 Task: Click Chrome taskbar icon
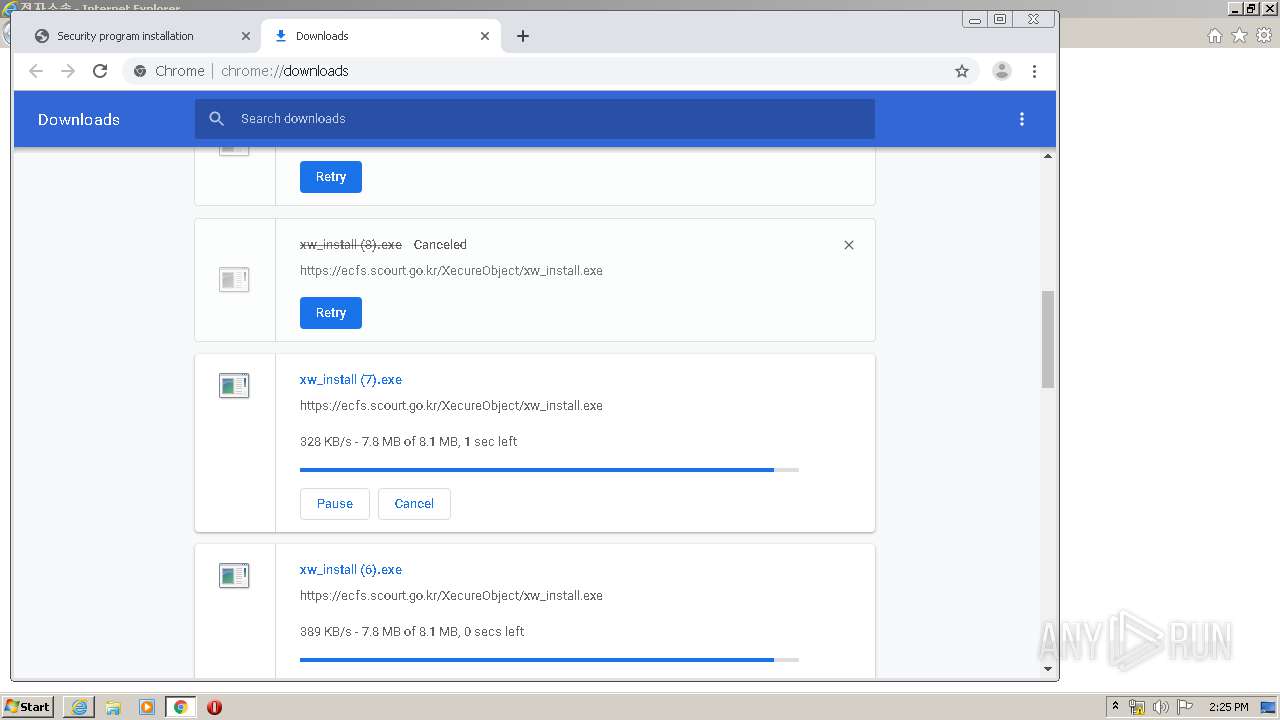[x=180, y=707]
